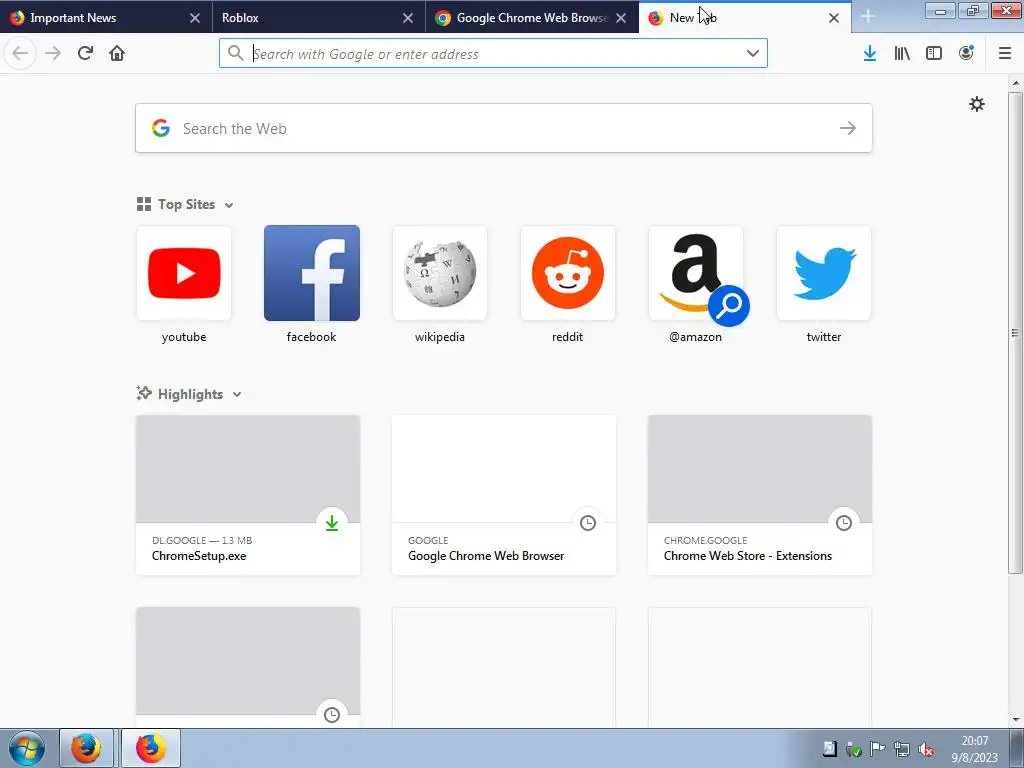Viewport: 1024px width, 768px height.
Task: Click the Highlights heading
Action: [x=190, y=394]
